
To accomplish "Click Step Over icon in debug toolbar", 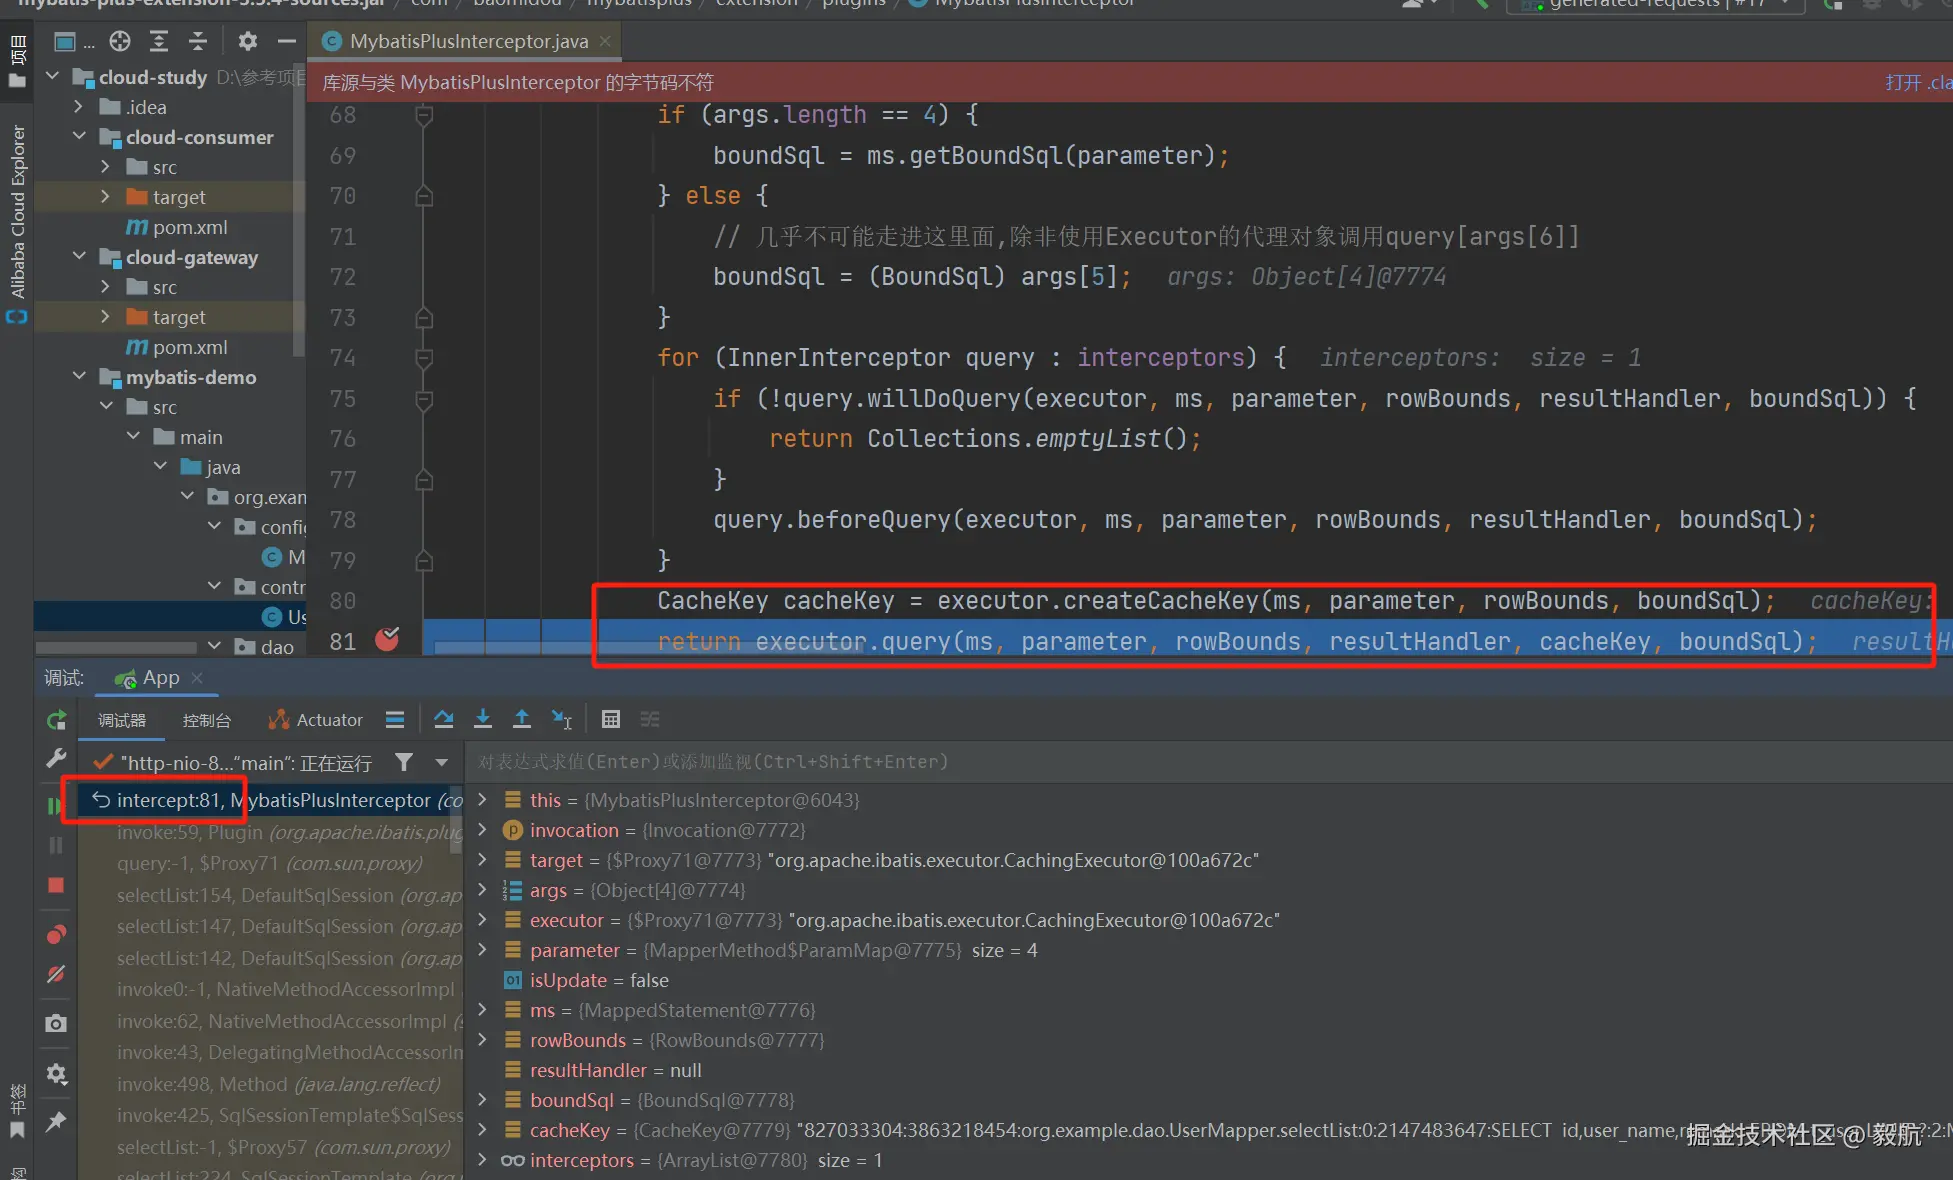I will pyautogui.click(x=444, y=719).
